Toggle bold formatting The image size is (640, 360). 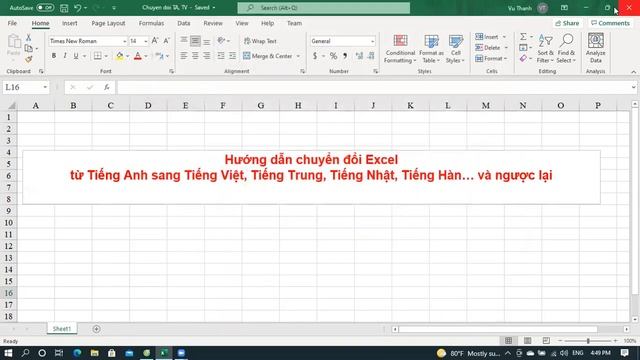53,56
